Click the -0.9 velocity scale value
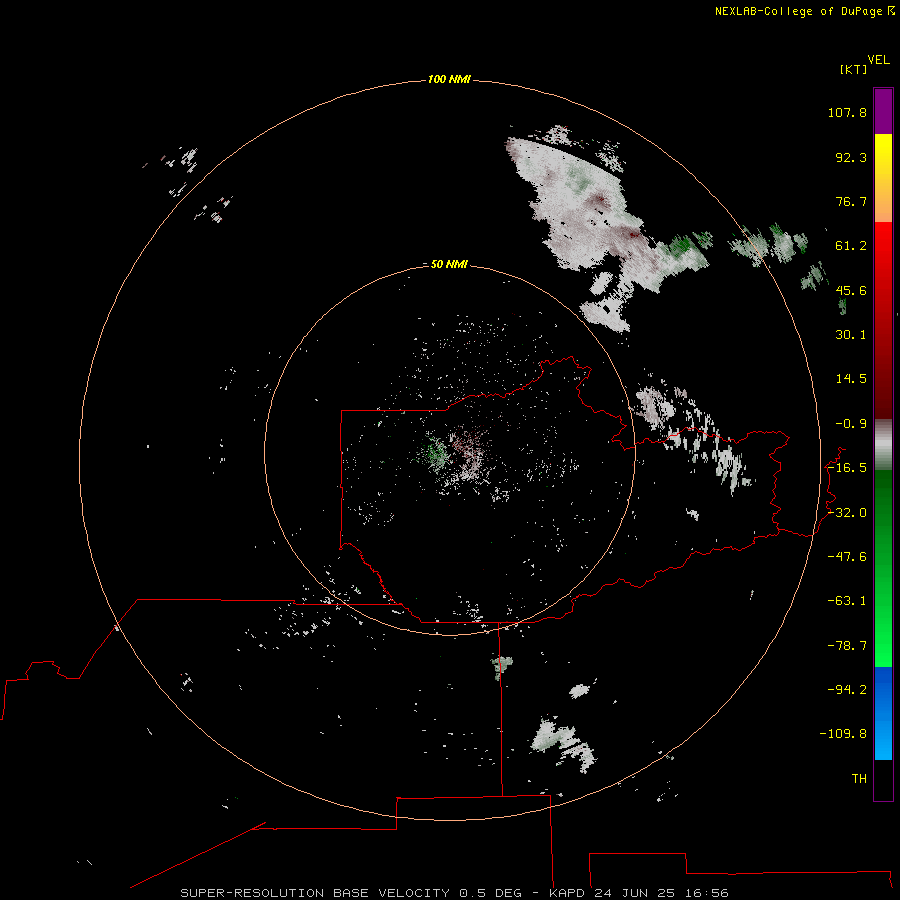Screen dimensions: 900x900 click(851, 424)
